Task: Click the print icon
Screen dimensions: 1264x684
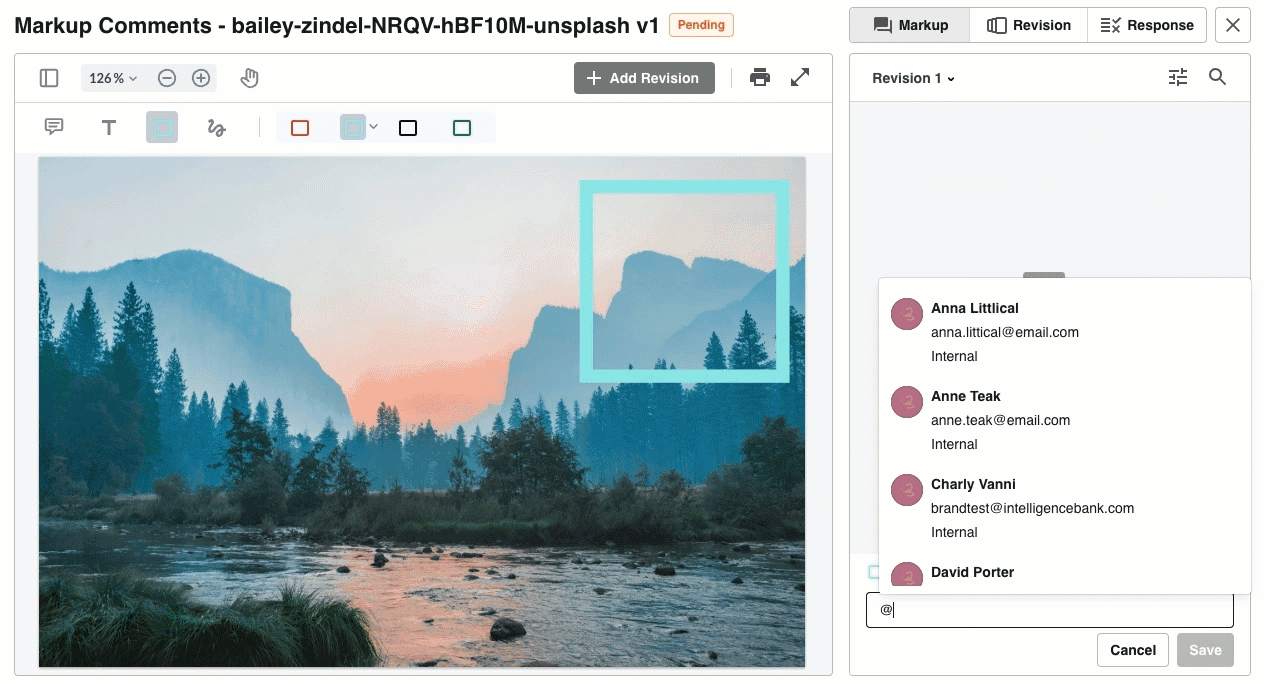Action: [x=760, y=78]
